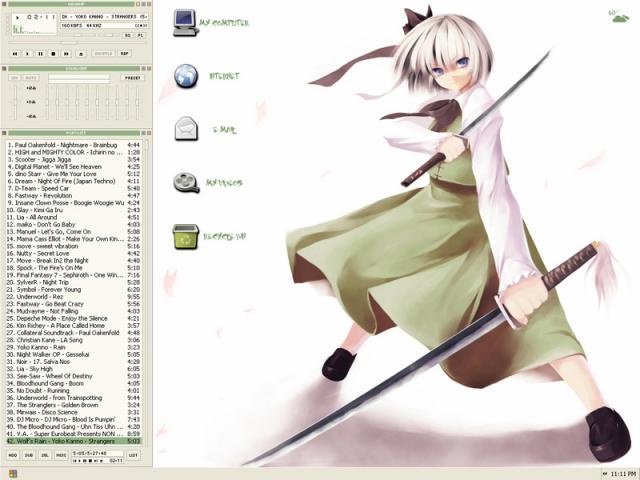Open the playlist ADD menu
Screen dimensions: 640x480
tap(13, 455)
